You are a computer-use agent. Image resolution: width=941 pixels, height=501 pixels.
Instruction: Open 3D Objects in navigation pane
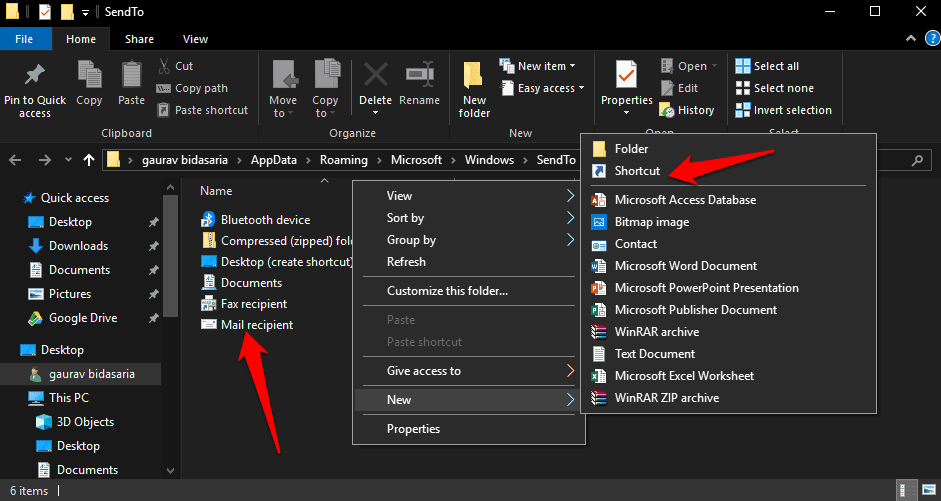coord(85,422)
